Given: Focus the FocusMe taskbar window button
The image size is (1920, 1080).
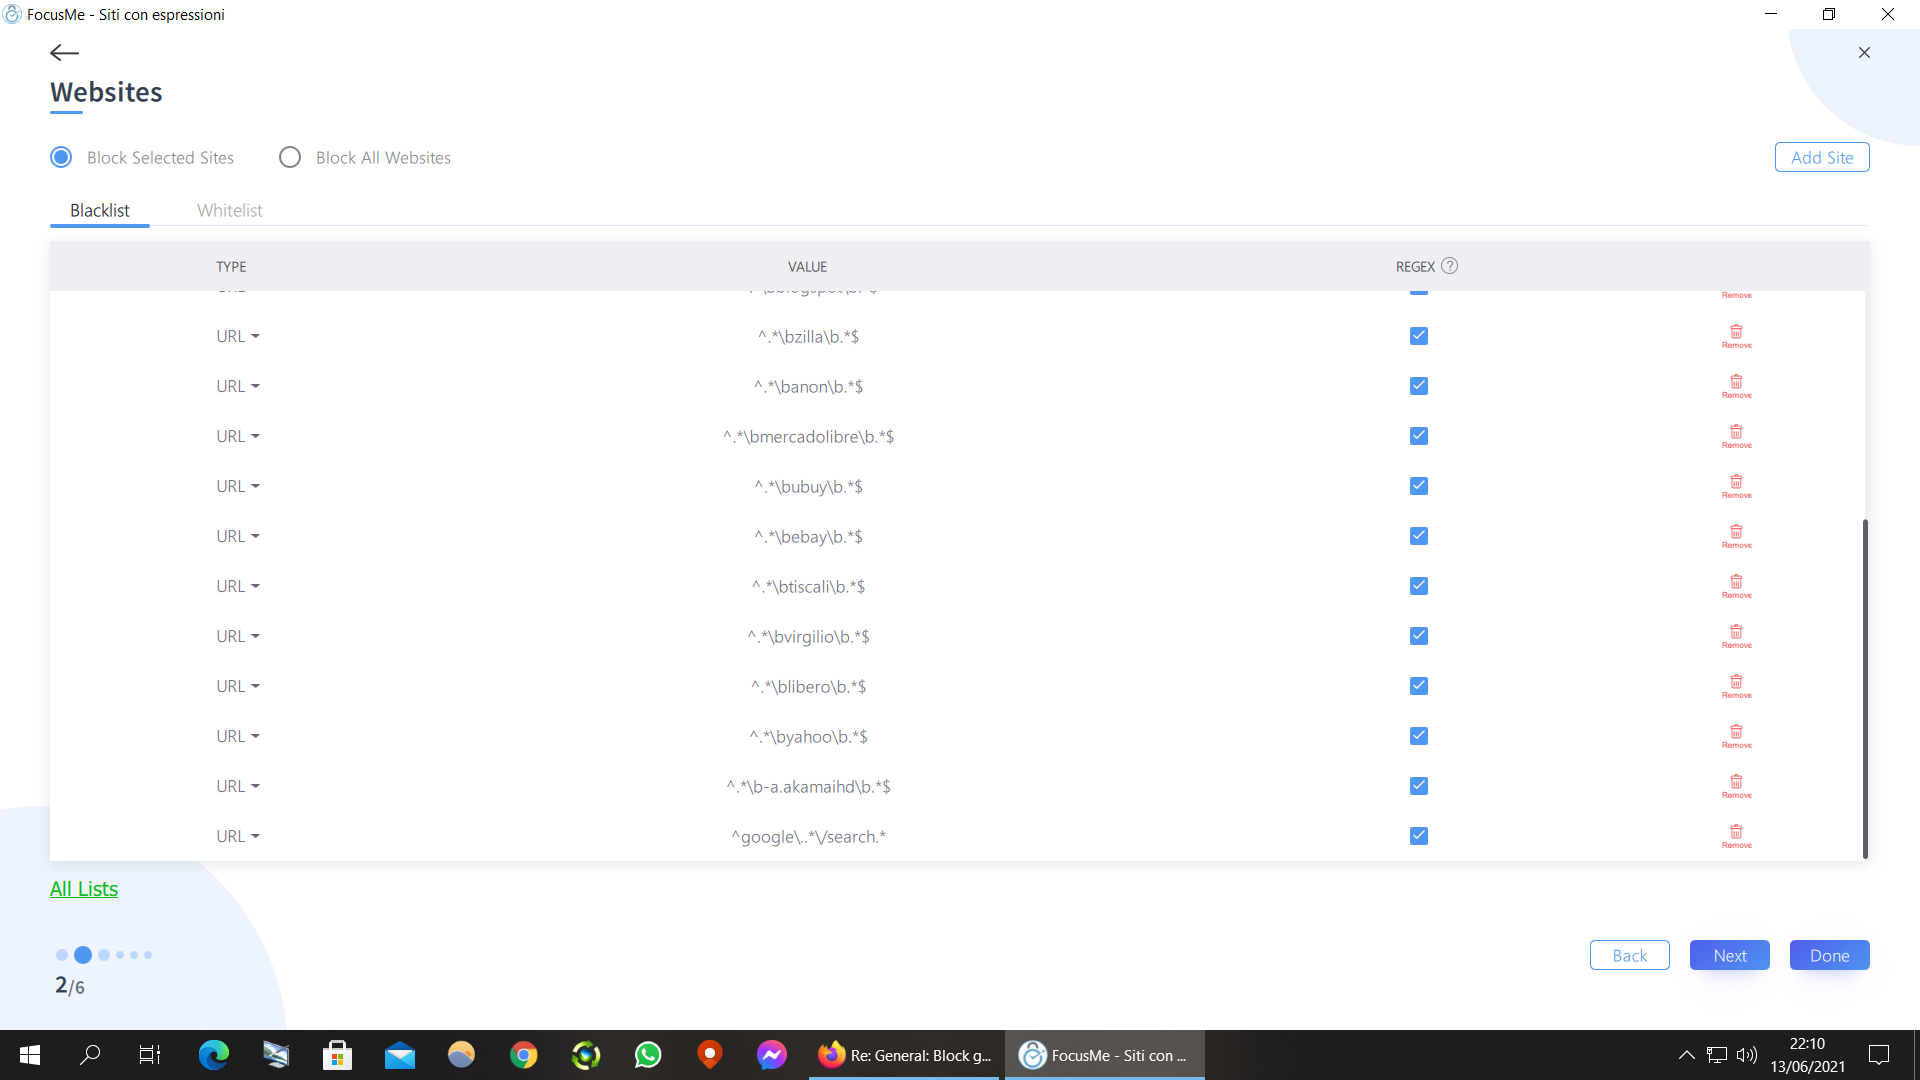Looking at the screenshot, I should (1104, 1055).
